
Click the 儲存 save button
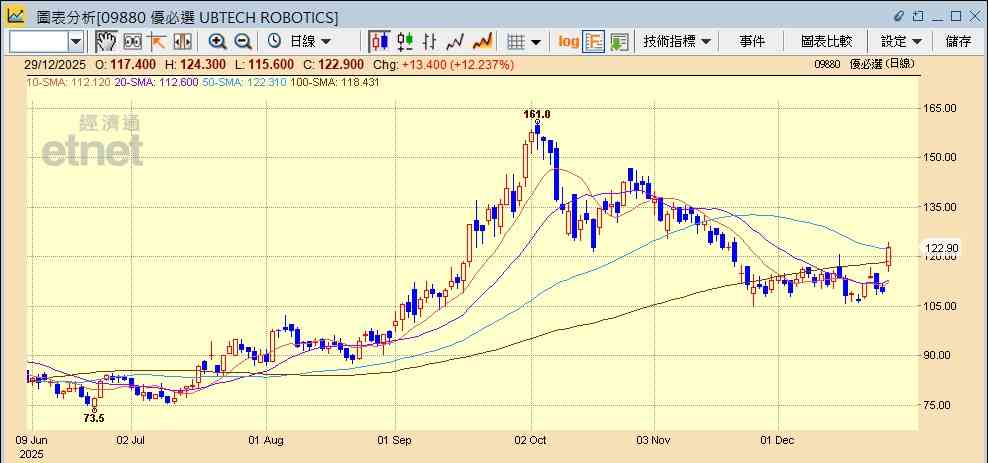[959, 42]
